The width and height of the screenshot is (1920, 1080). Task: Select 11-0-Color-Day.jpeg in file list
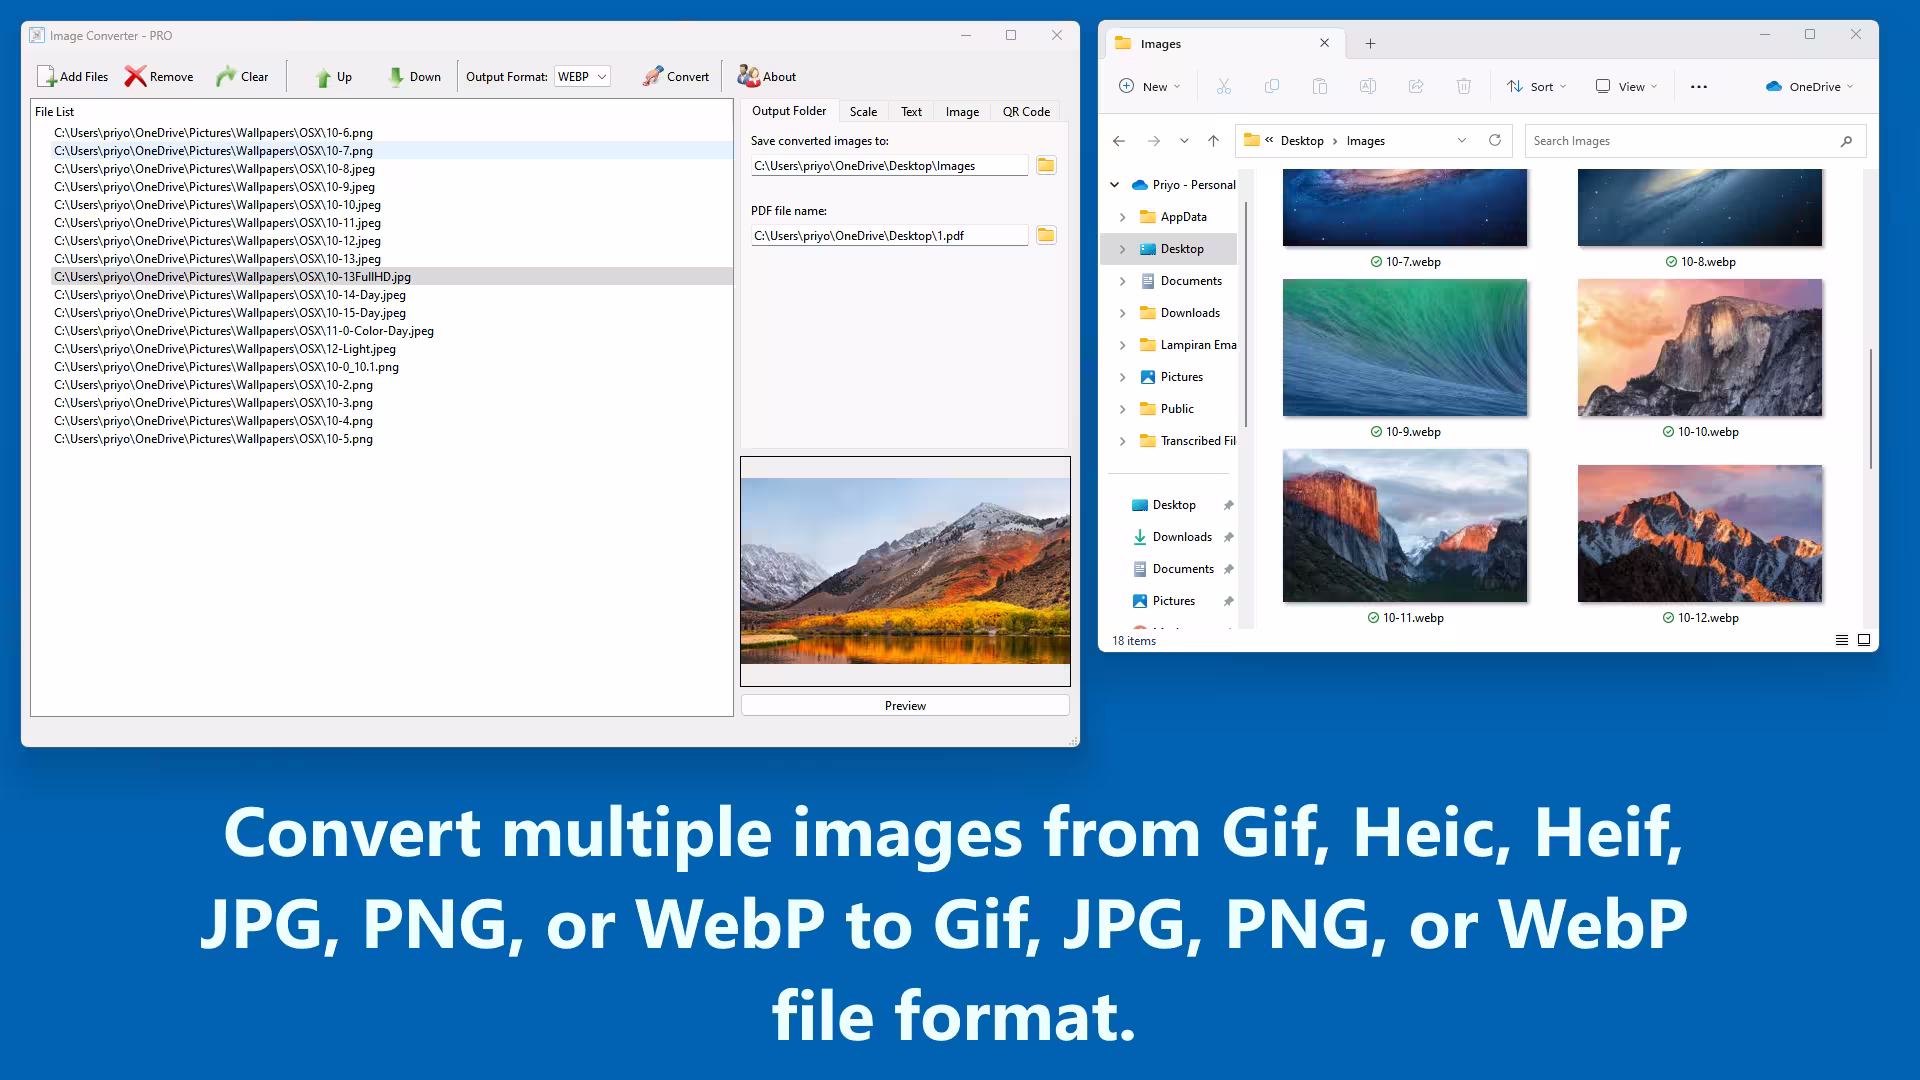392,331
